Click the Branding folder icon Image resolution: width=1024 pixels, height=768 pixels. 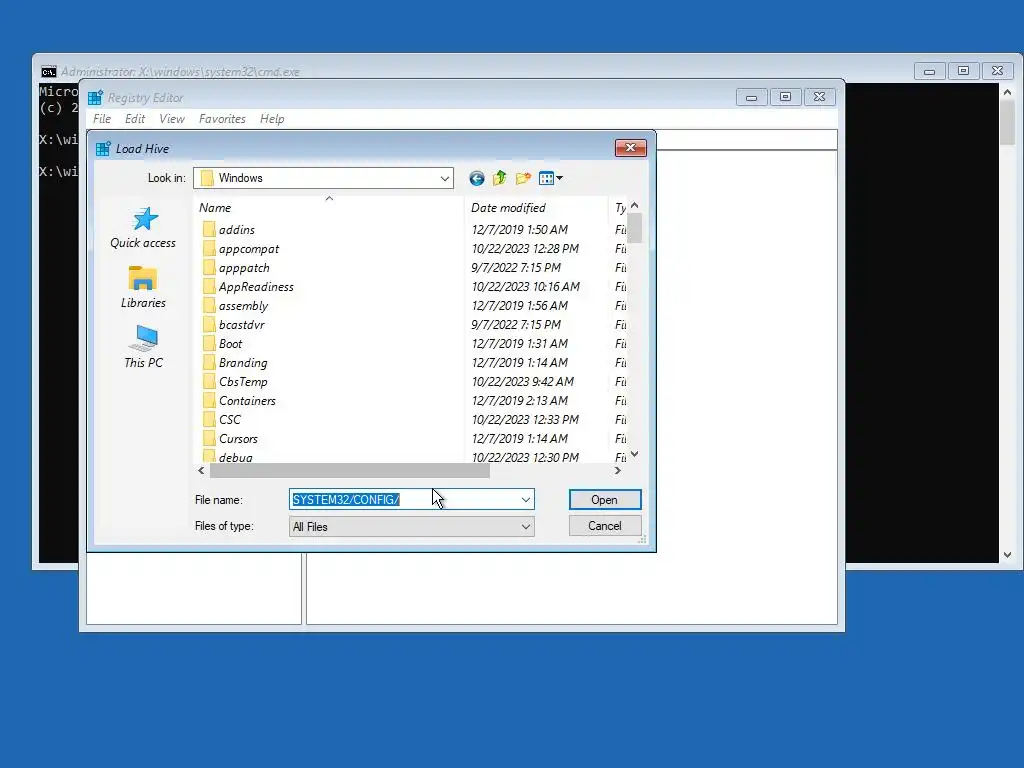pos(209,362)
